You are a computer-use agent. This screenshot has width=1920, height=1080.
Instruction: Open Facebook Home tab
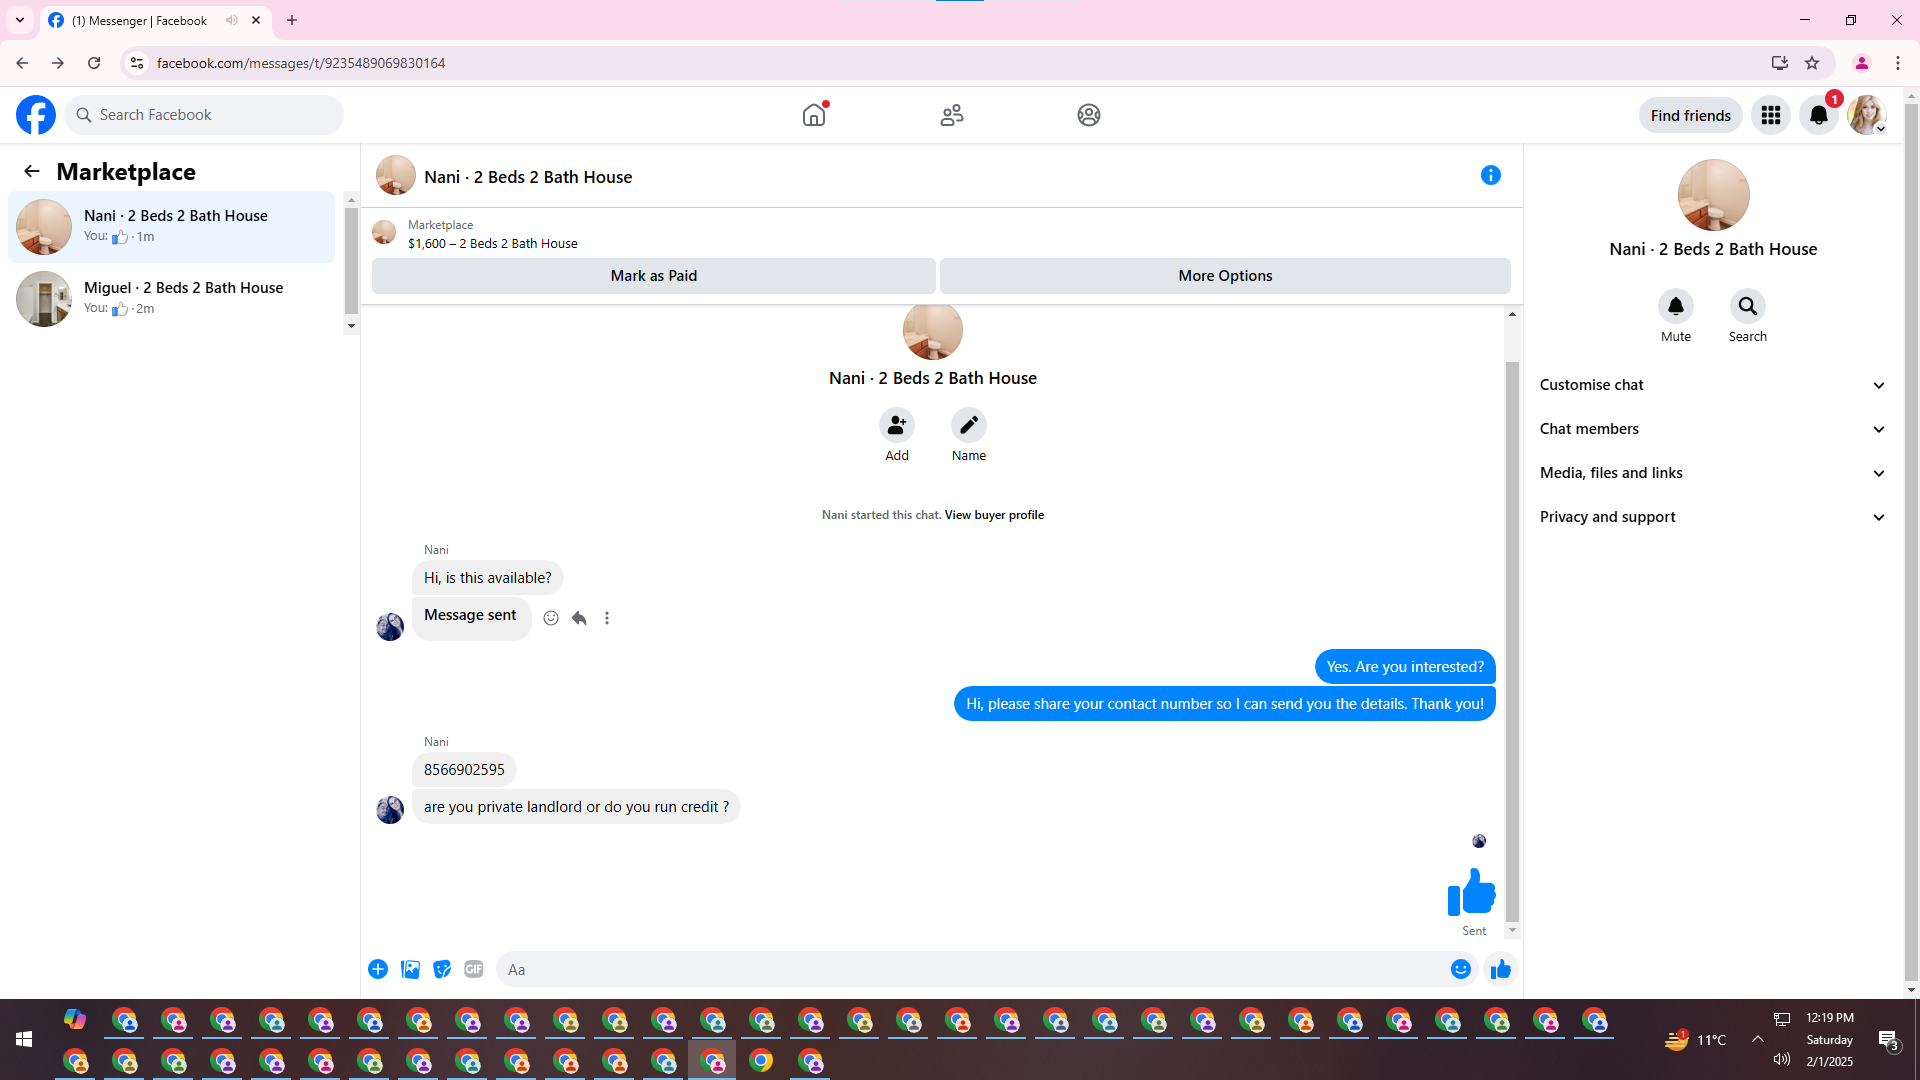click(814, 115)
